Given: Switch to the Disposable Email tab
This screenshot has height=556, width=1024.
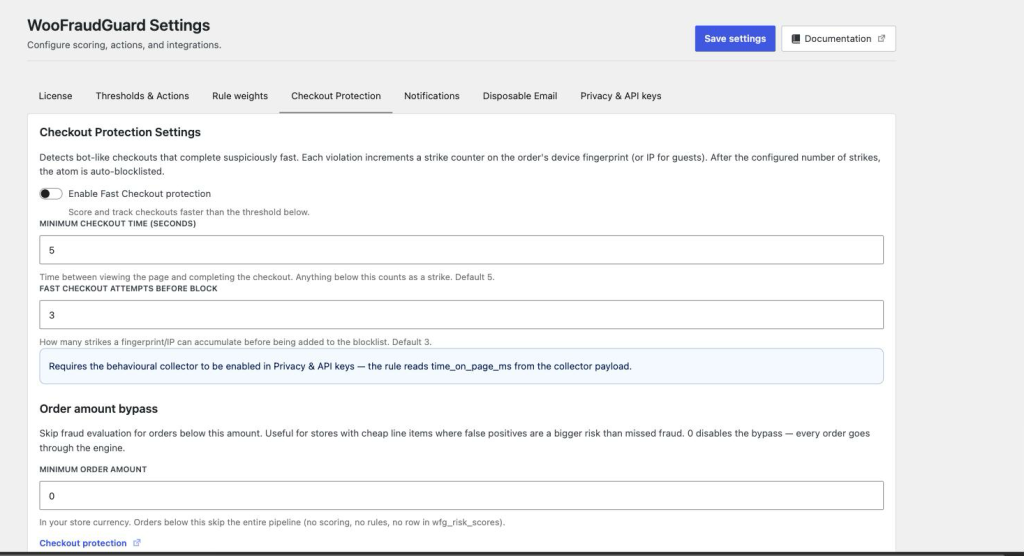Looking at the screenshot, I should pyautogui.click(x=520, y=96).
